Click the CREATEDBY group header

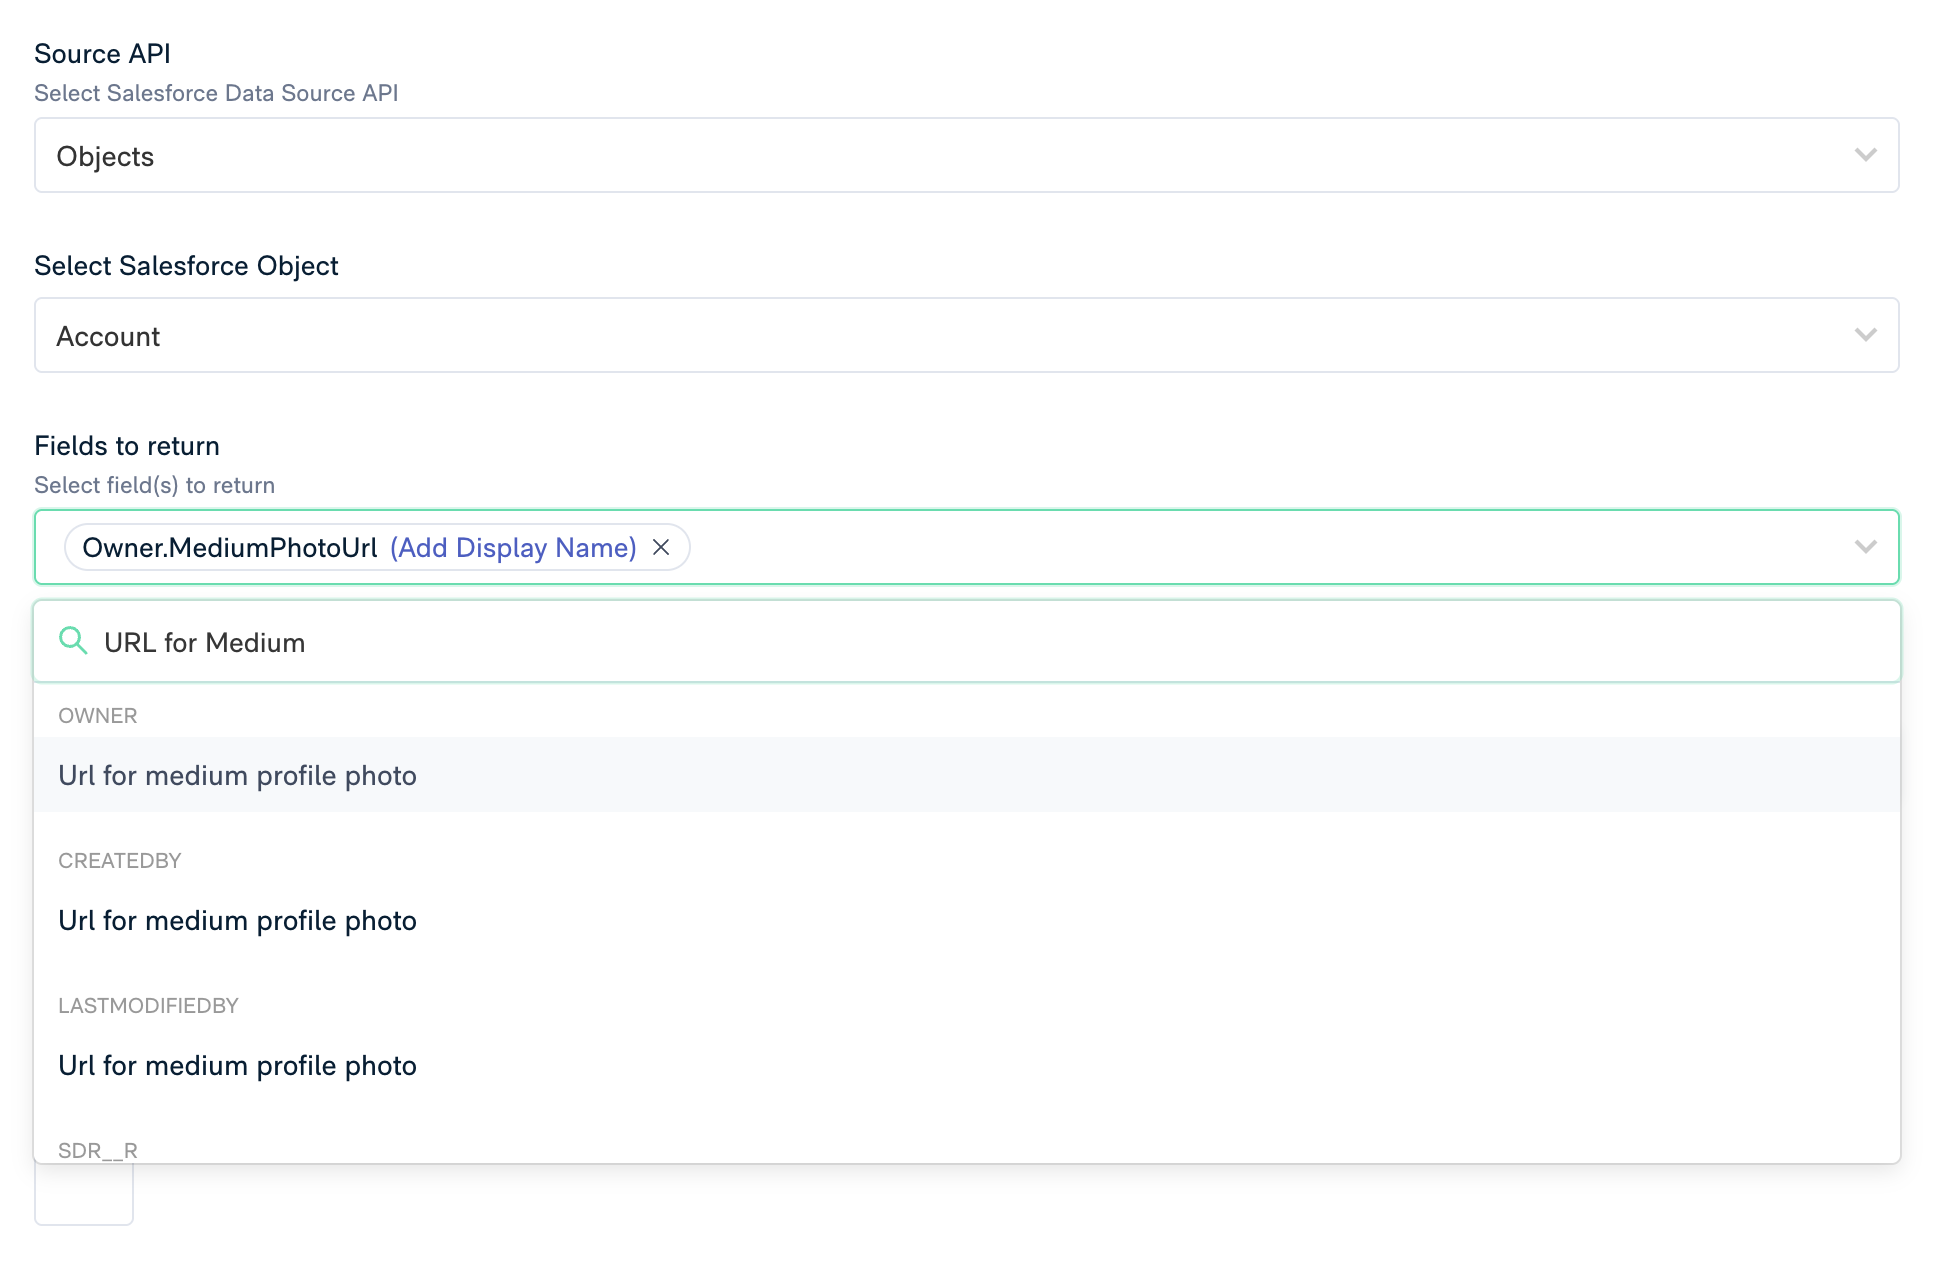[x=120, y=861]
